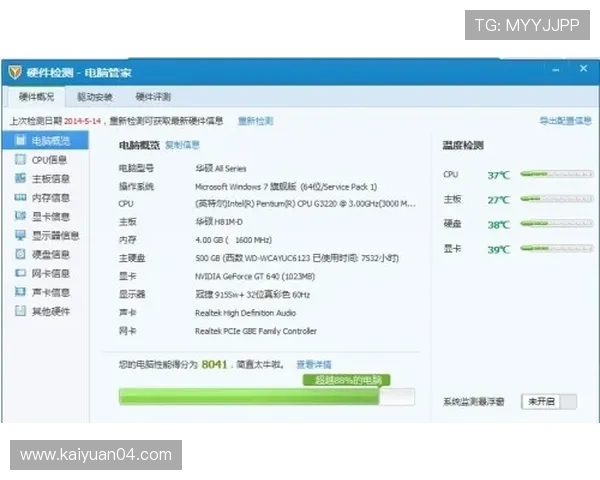The width and height of the screenshot is (600, 480).
Task: Click the performance score progress bar
Action: coord(267,397)
